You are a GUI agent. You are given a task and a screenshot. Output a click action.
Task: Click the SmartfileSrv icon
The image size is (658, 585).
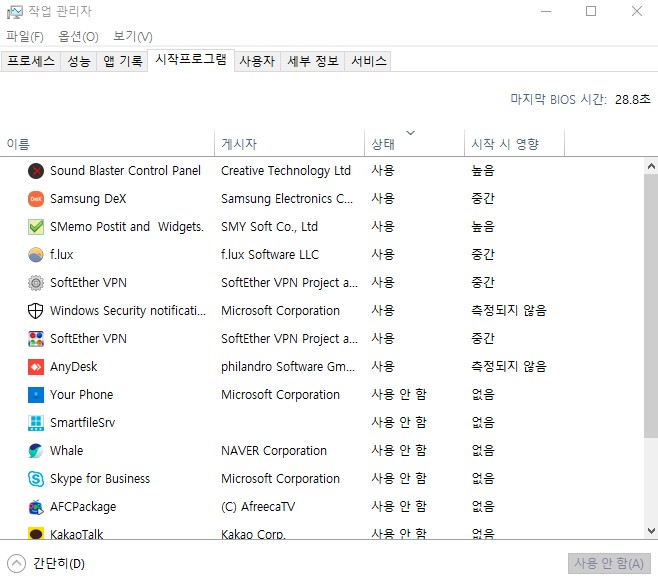point(36,423)
